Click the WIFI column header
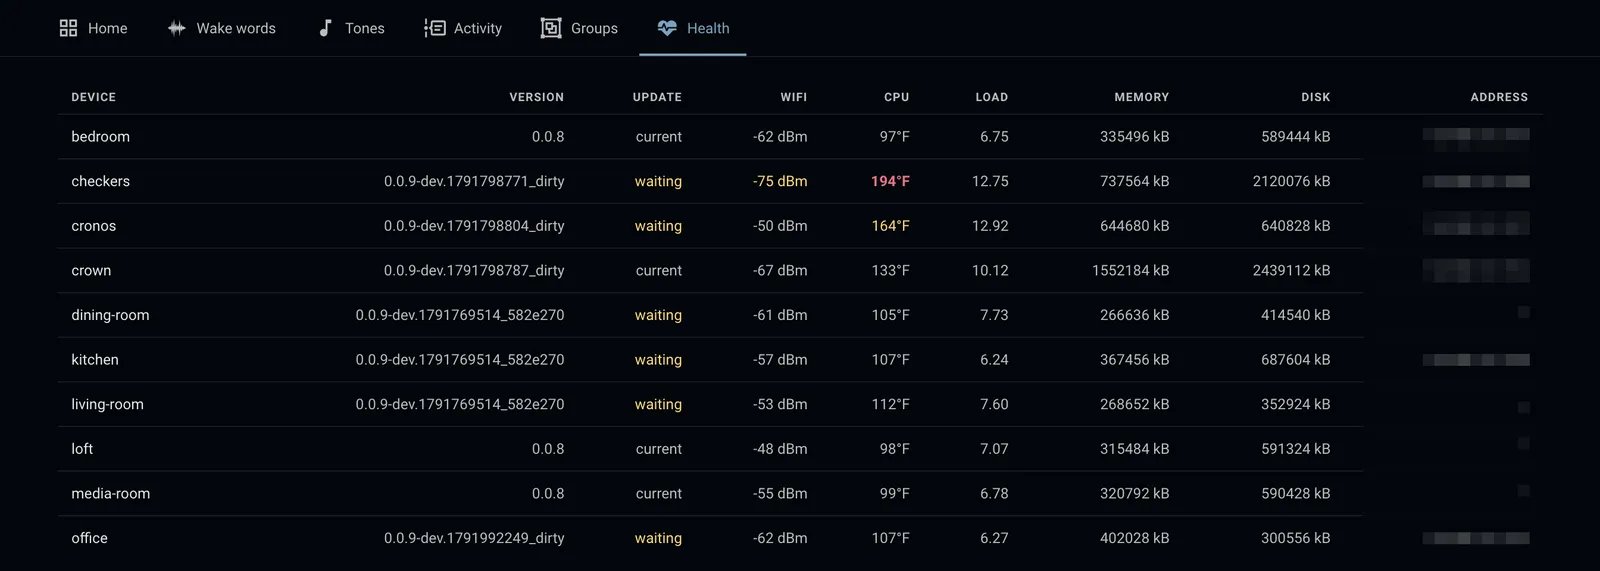Viewport: 1600px width, 571px height. (794, 97)
